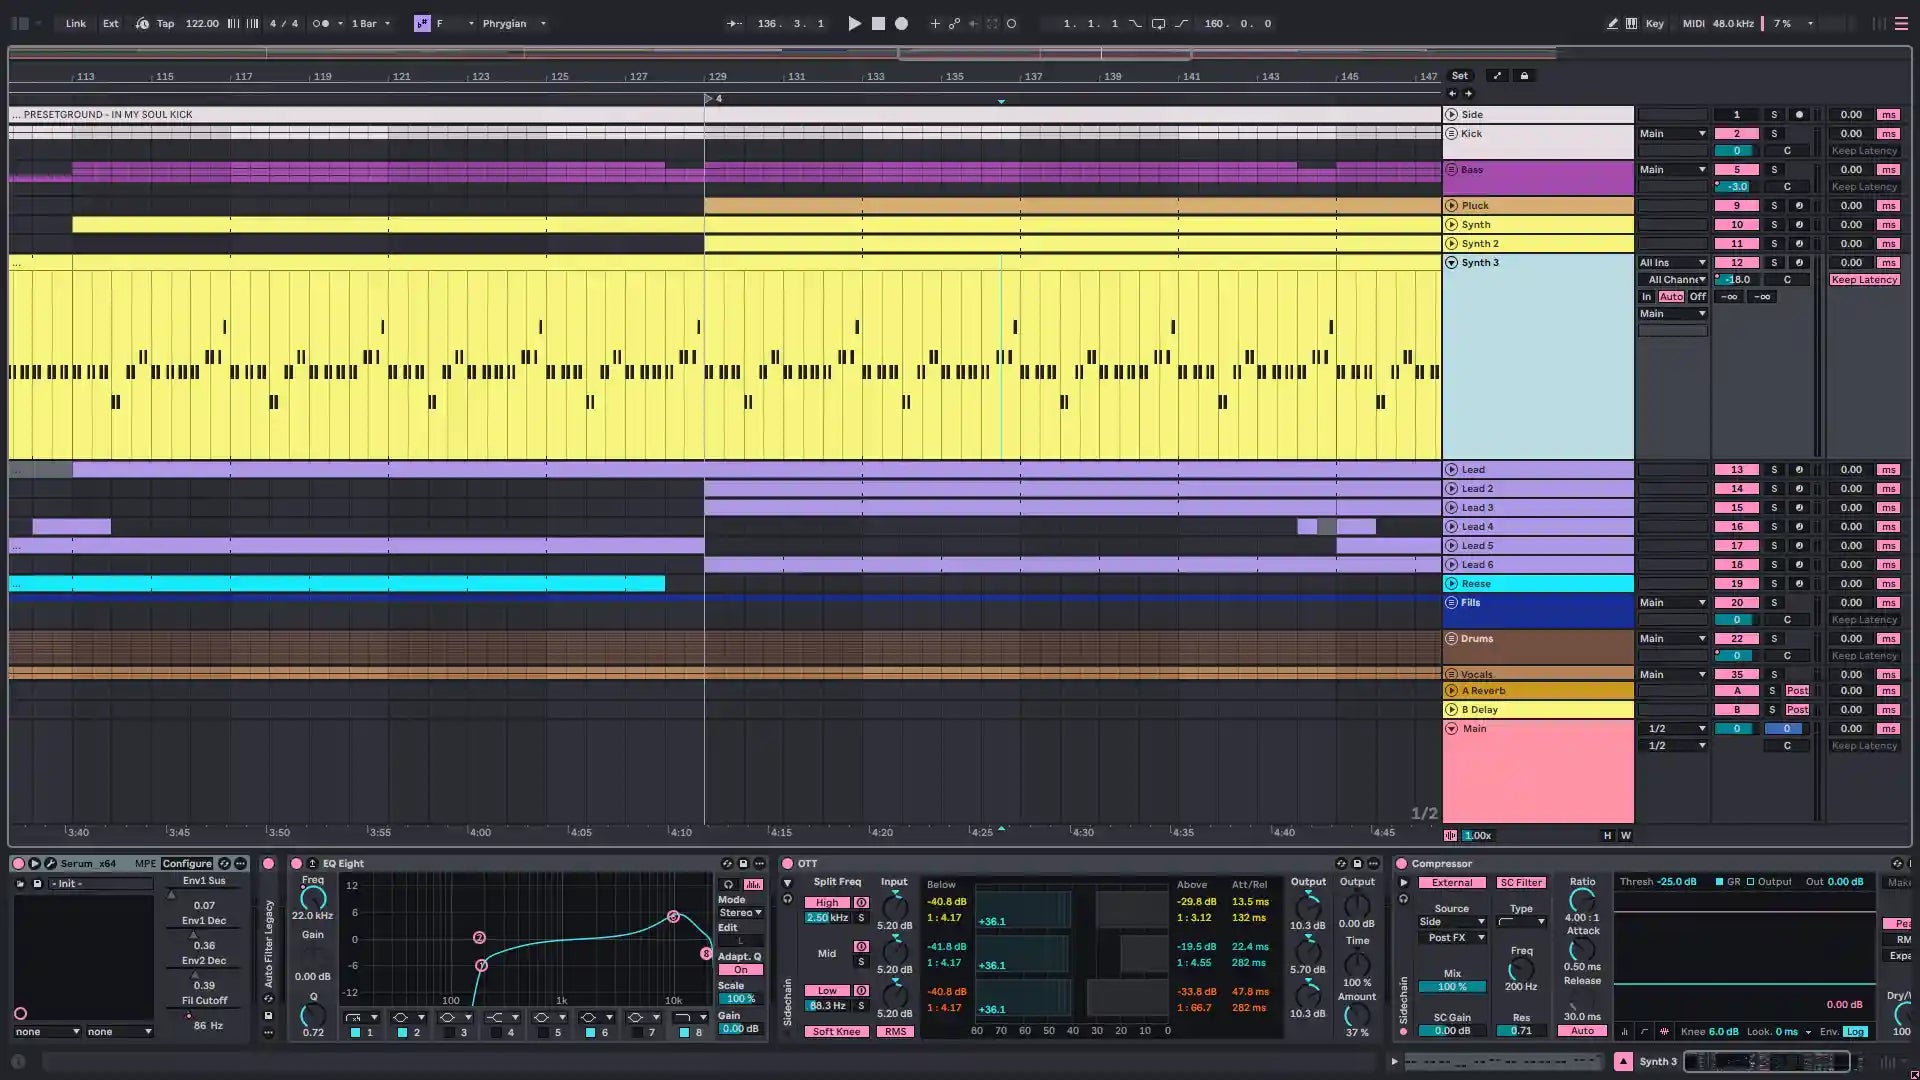Toggle the Loop switch in transport
Image resolution: width=1920 pixels, height=1080 pixels.
1158,23
